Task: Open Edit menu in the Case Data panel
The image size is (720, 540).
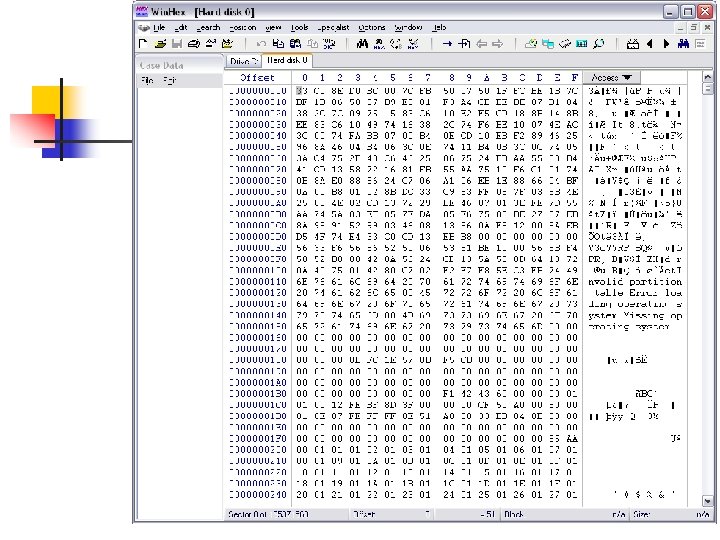Action: pyautogui.click(x=169, y=81)
